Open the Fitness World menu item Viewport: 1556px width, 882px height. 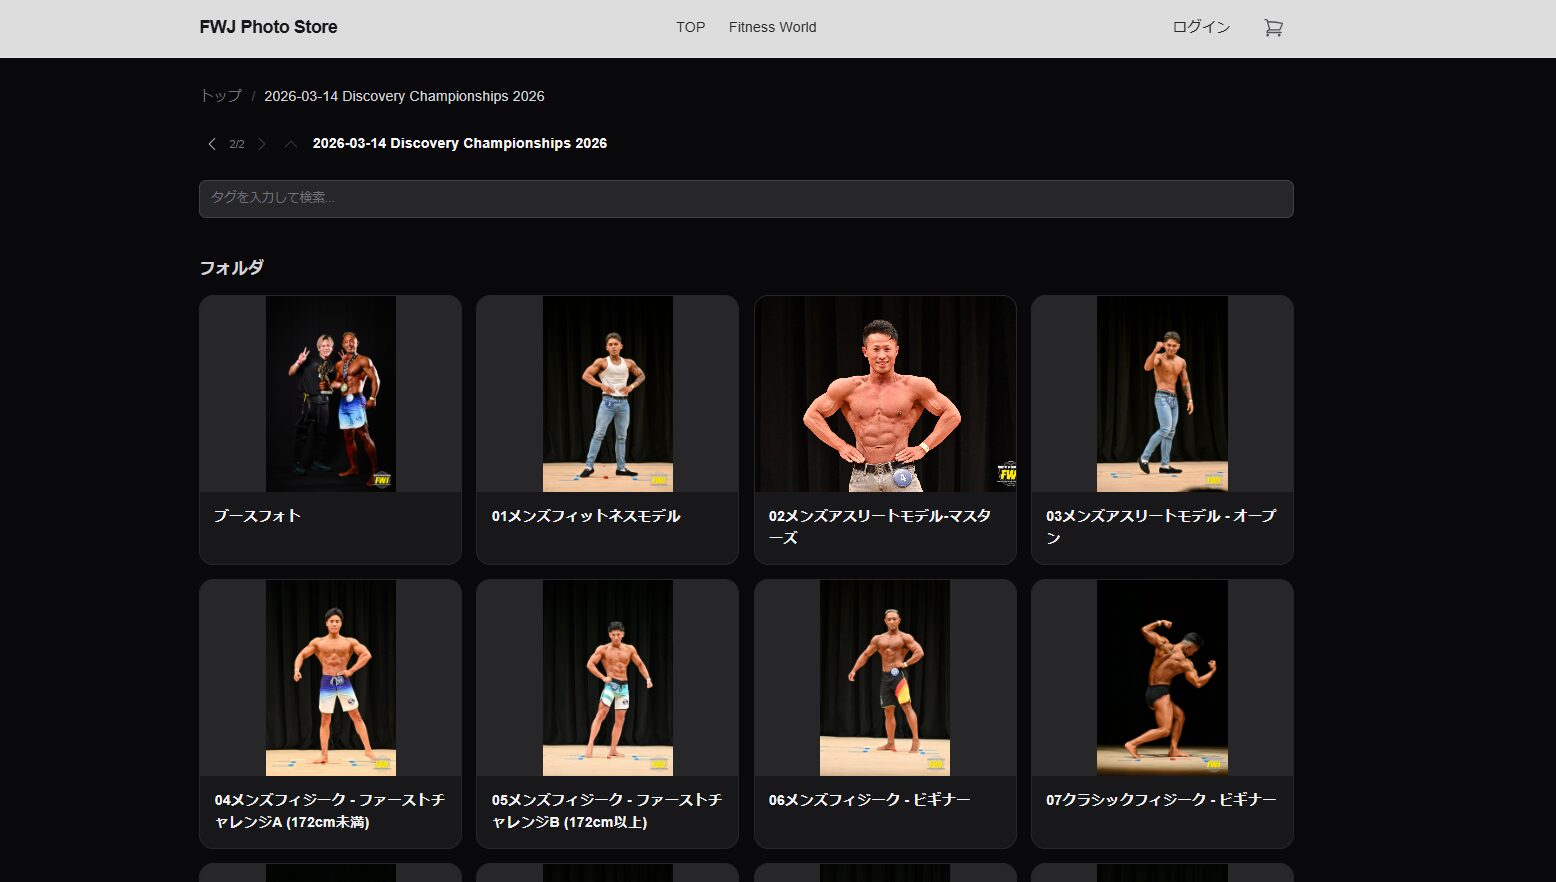(x=772, y=27)
